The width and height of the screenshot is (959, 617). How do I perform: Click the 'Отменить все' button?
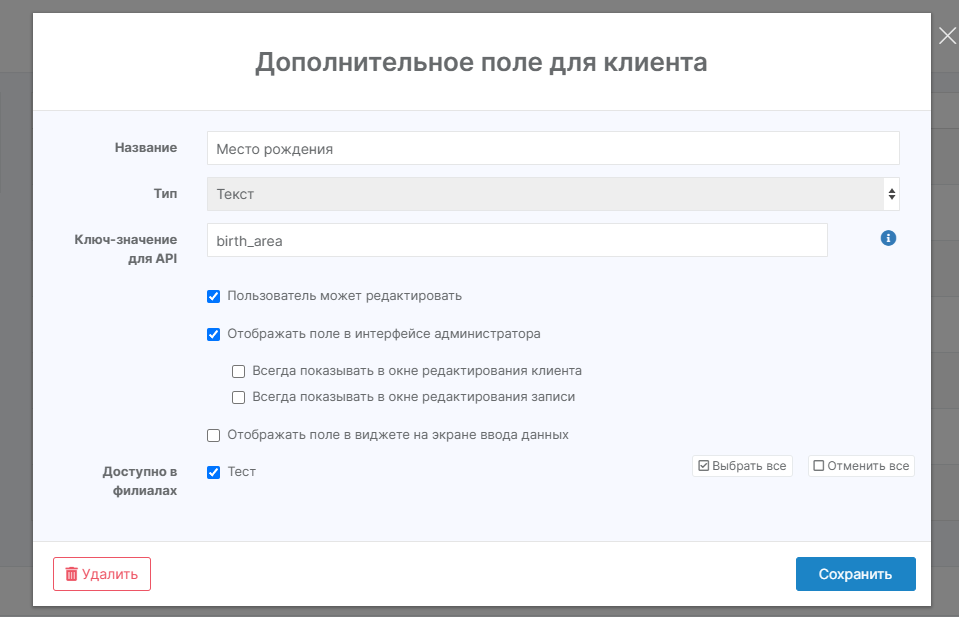861,466
